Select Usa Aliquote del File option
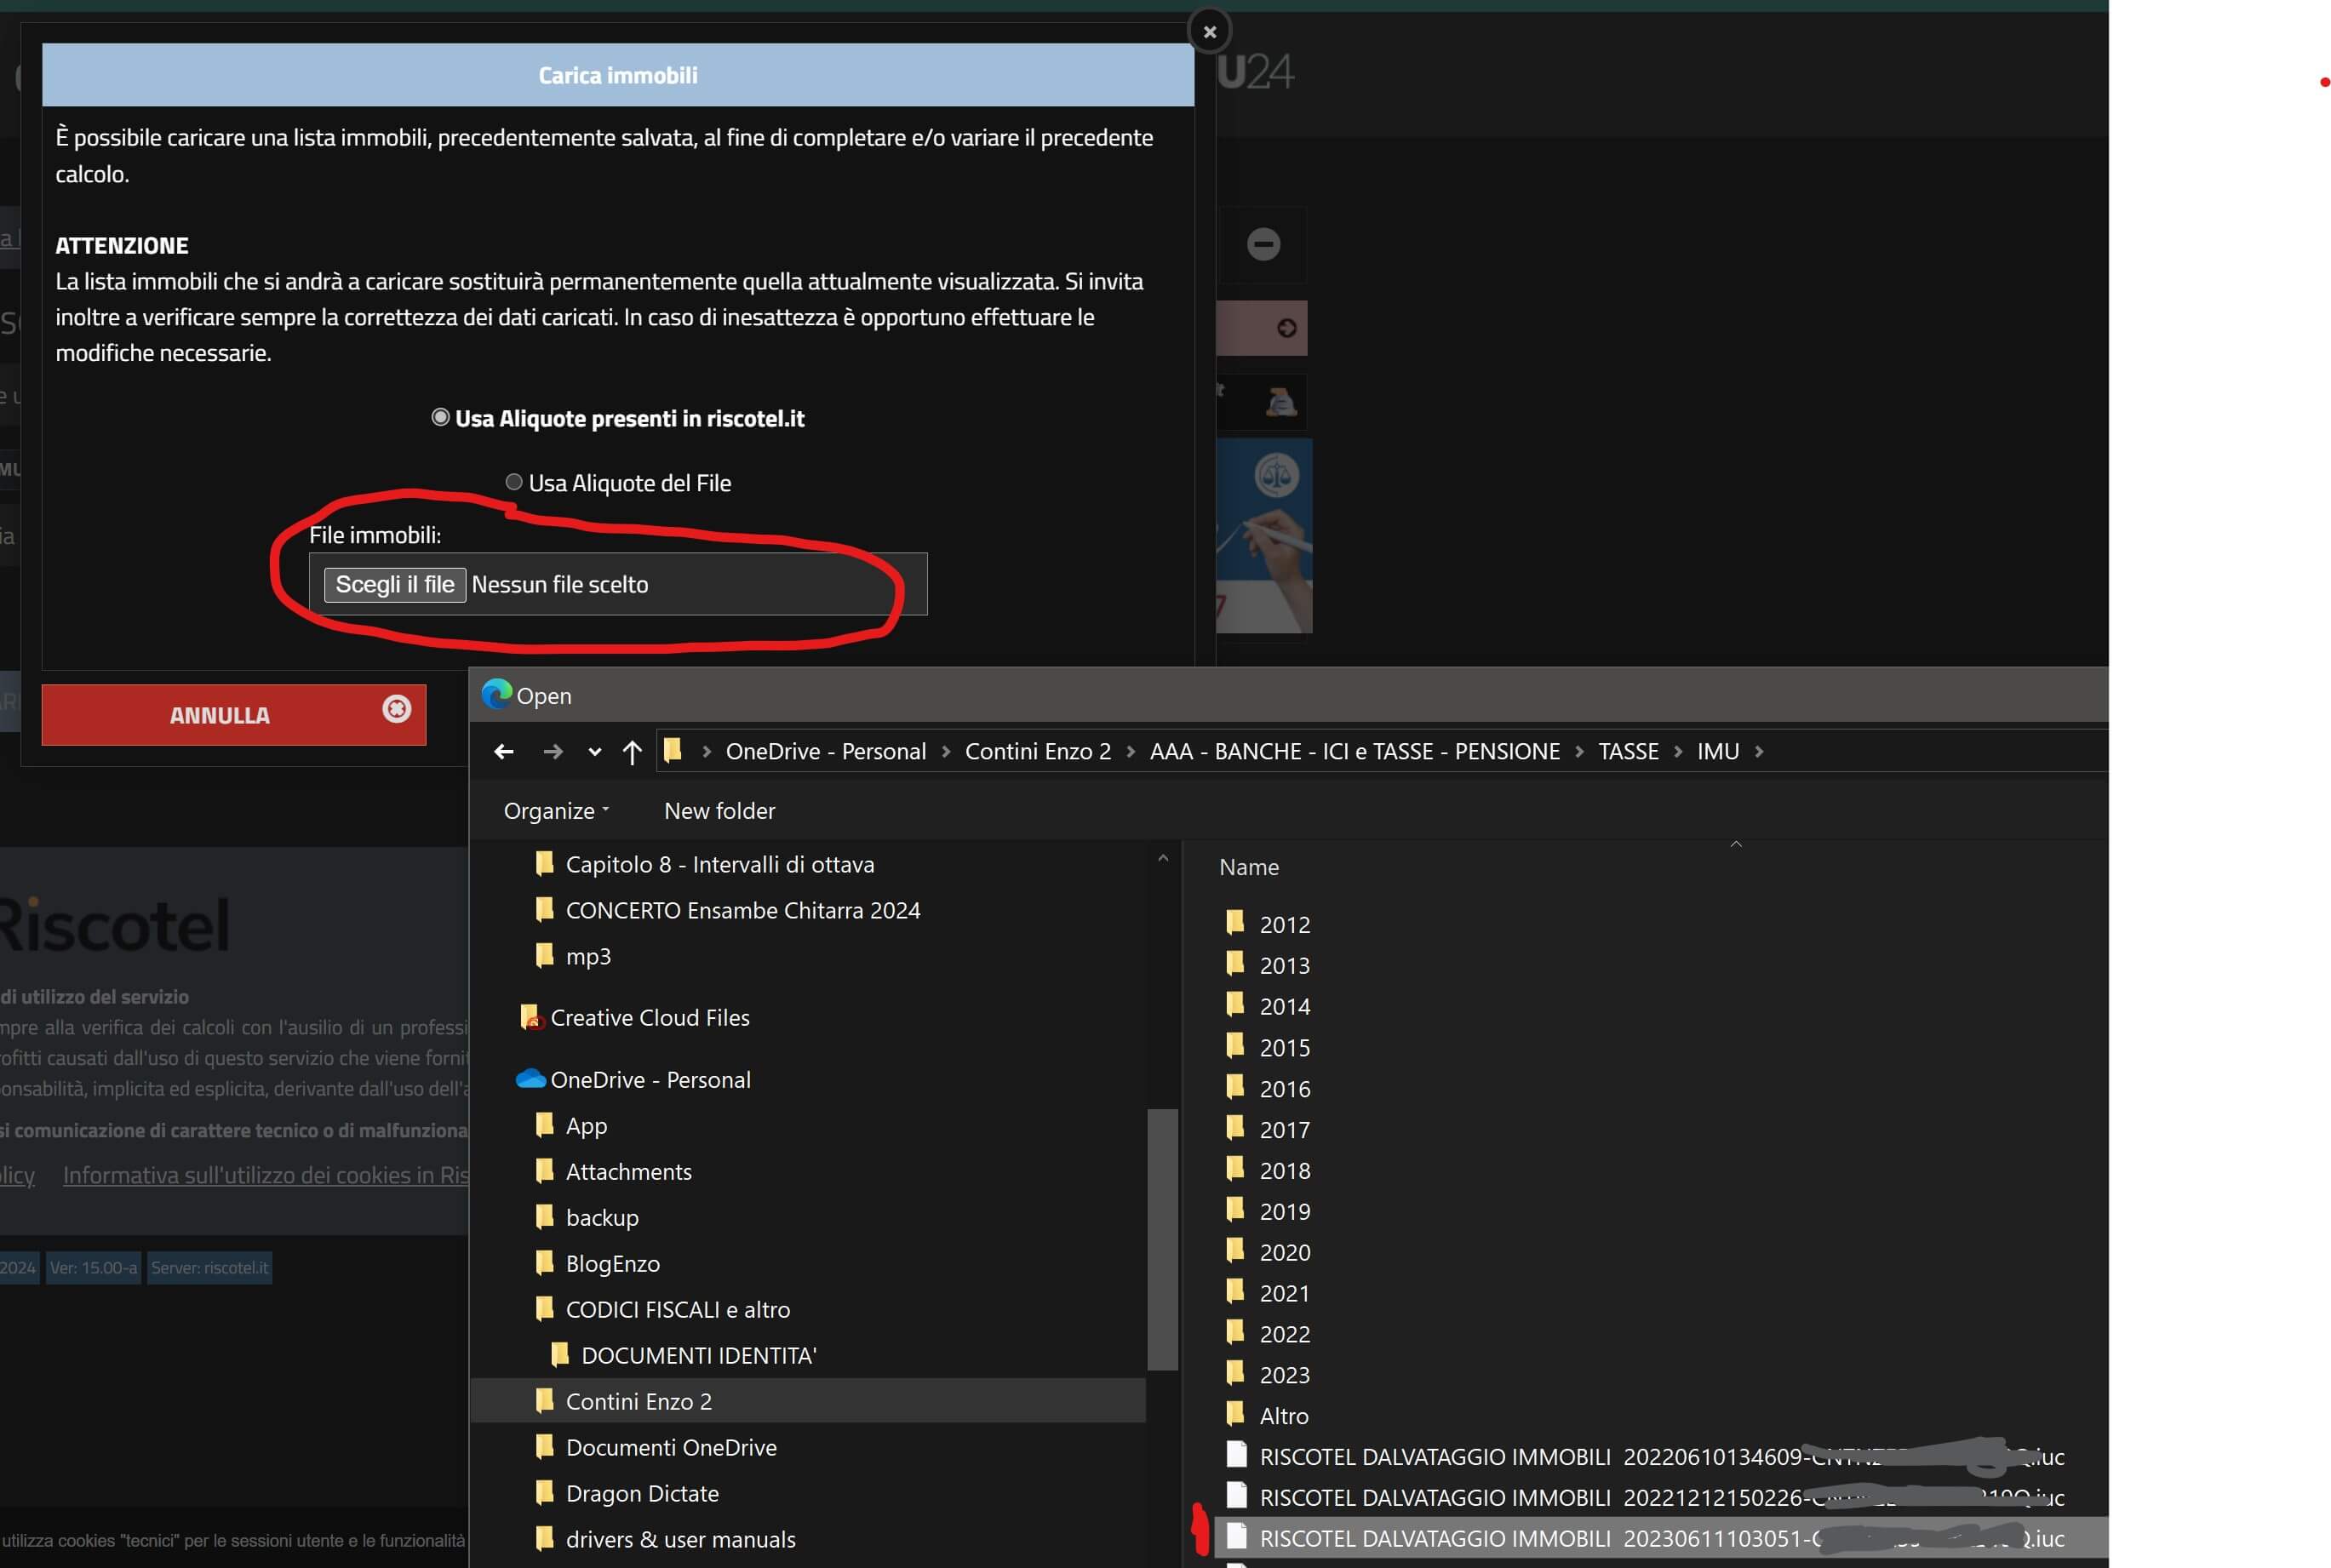 (514, 482)
